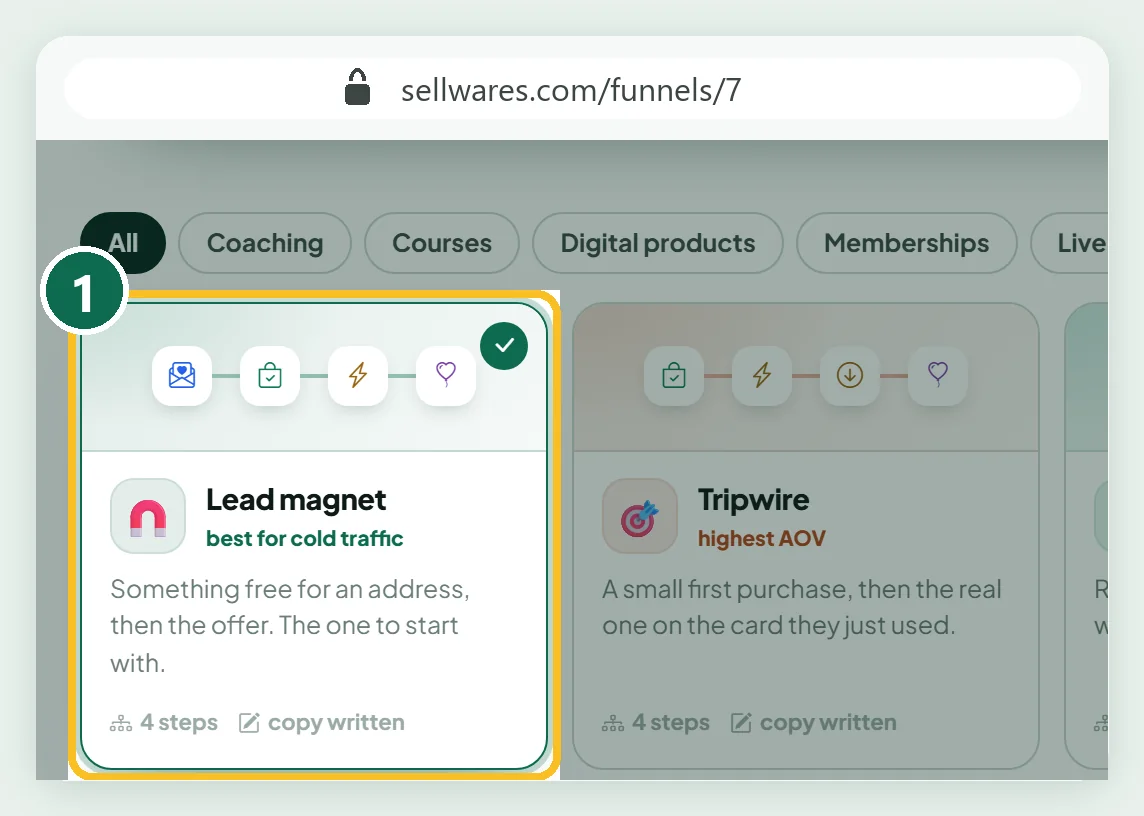Image resolution: width=1144 pixels, height=816 pixels.
Task: Click the envelope step icon in Lead magnet card
Action: click(x=182, y=375)
